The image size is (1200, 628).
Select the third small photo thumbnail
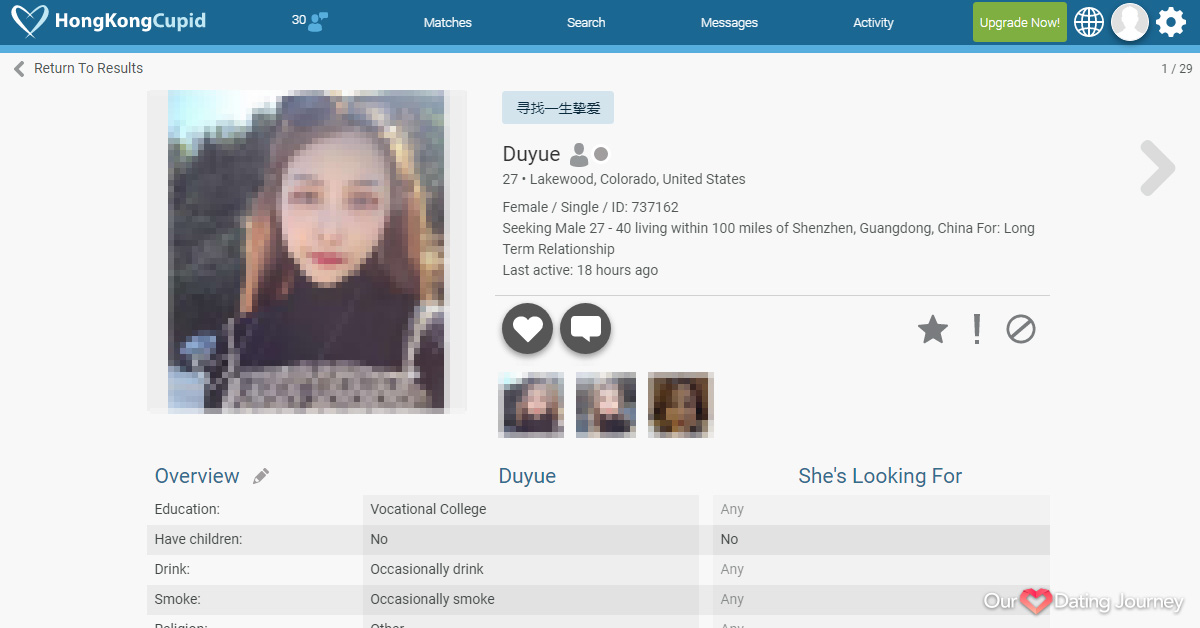coord(680,405)
